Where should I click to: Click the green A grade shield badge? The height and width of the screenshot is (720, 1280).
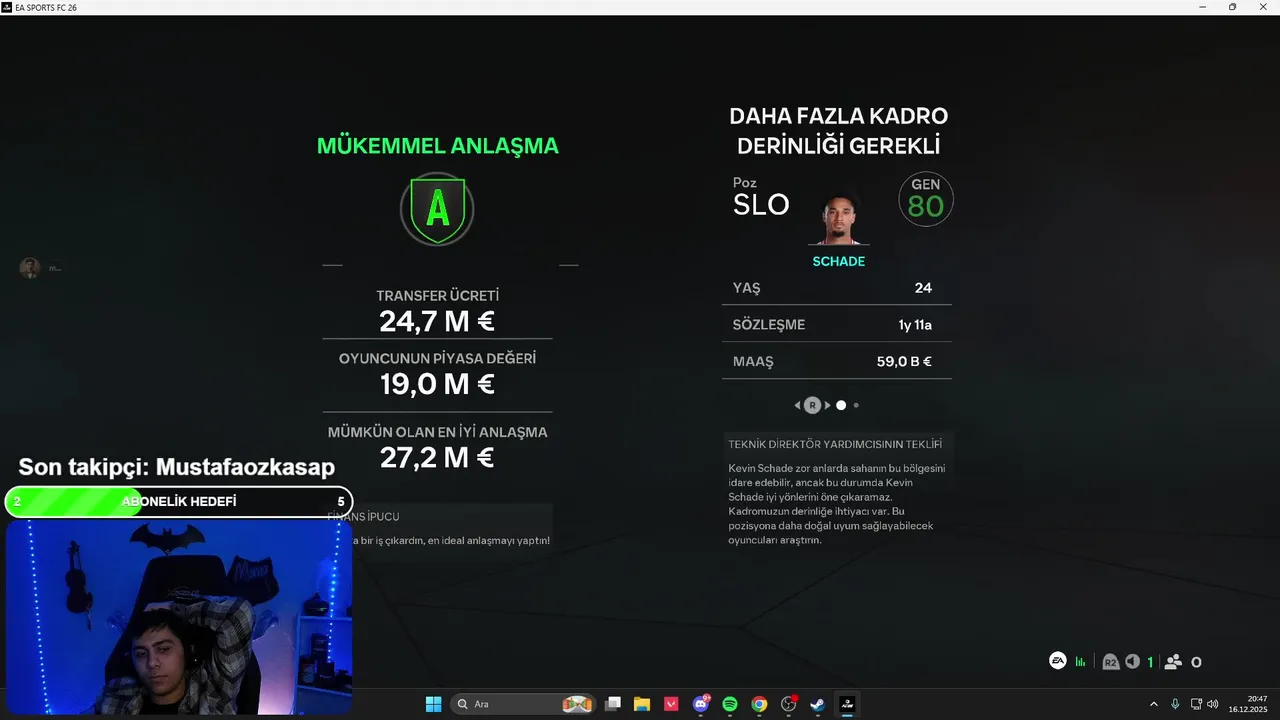437,209
